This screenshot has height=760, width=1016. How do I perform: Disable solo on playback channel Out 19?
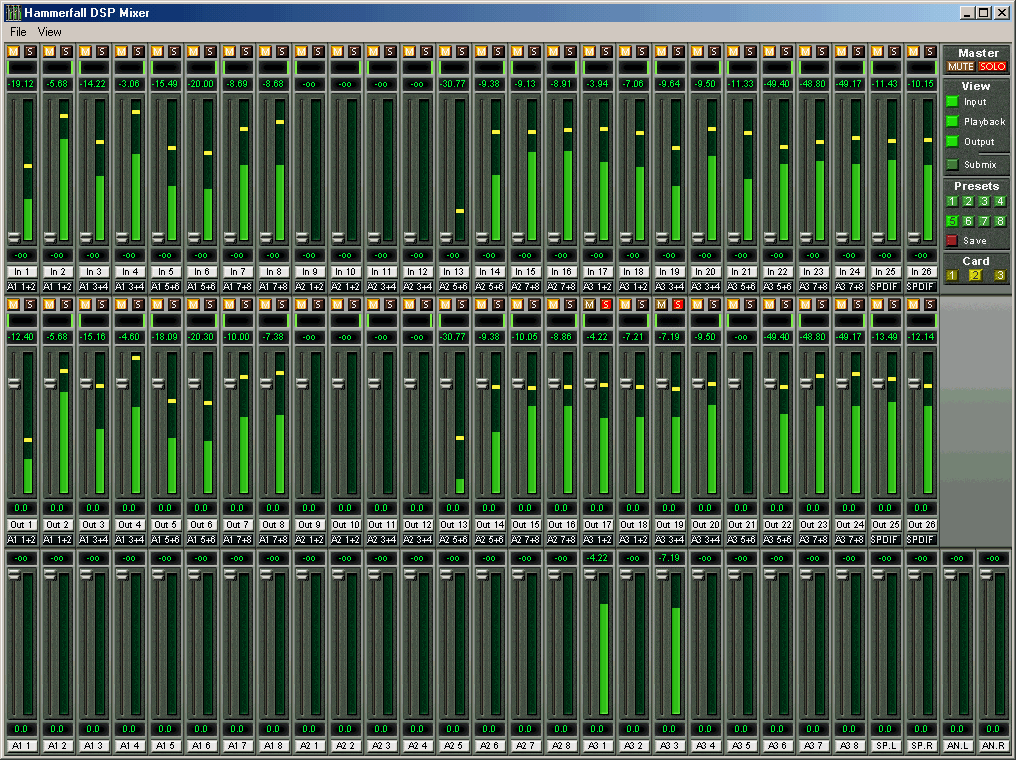[x=678, y=304]
